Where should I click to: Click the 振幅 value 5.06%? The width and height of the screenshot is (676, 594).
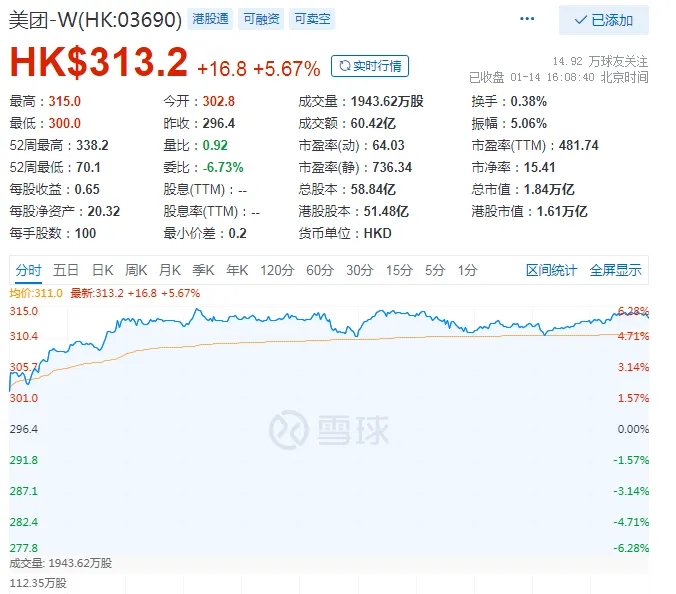[529, 123]
